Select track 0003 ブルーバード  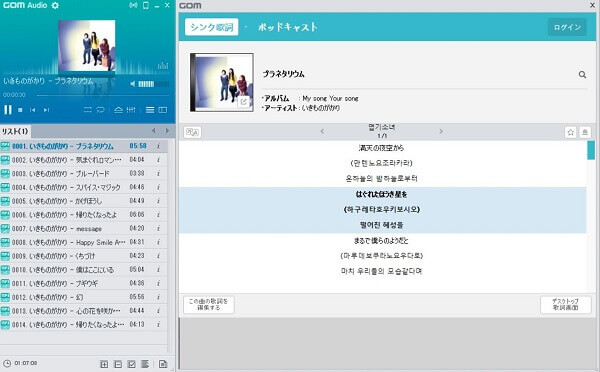click(83, 173)
